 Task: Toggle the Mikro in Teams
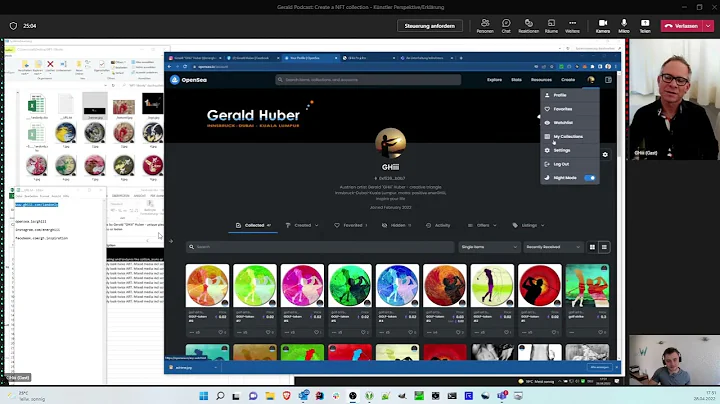coord(624,26)
